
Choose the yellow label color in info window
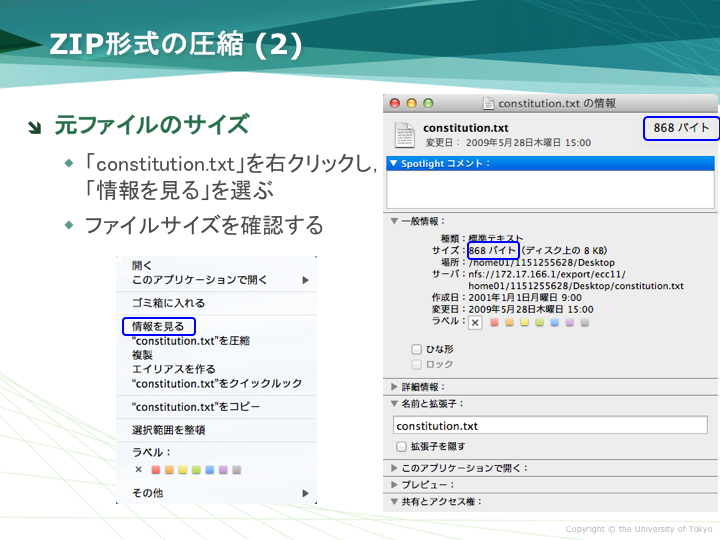coord(524,322)
